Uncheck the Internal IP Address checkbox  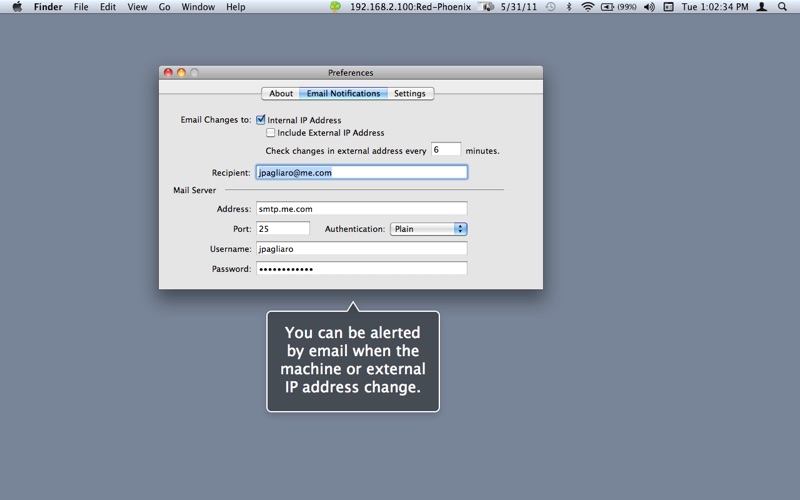pos(261,120)
